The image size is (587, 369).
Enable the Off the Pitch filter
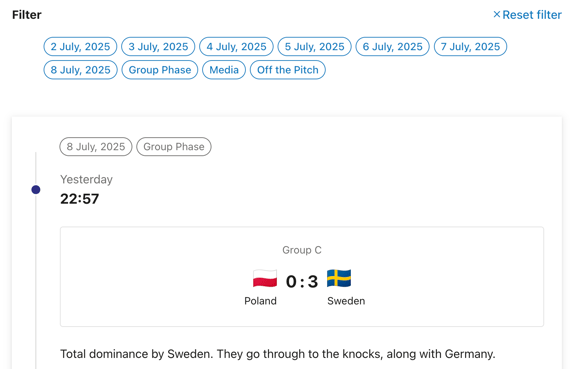288,70
